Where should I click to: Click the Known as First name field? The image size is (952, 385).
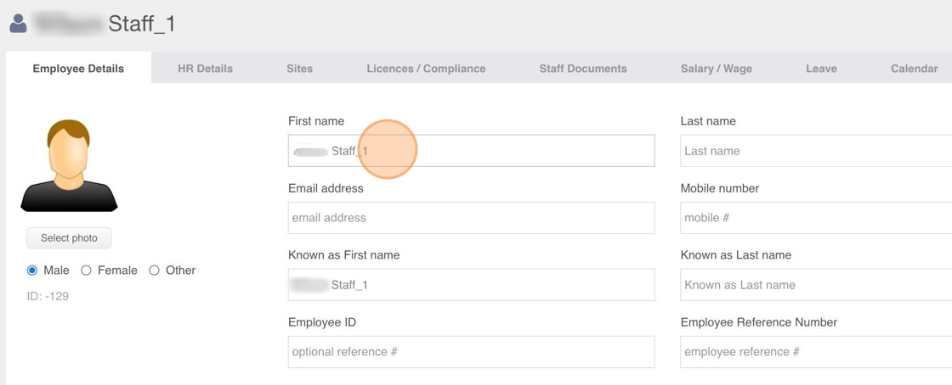point(471,285)
